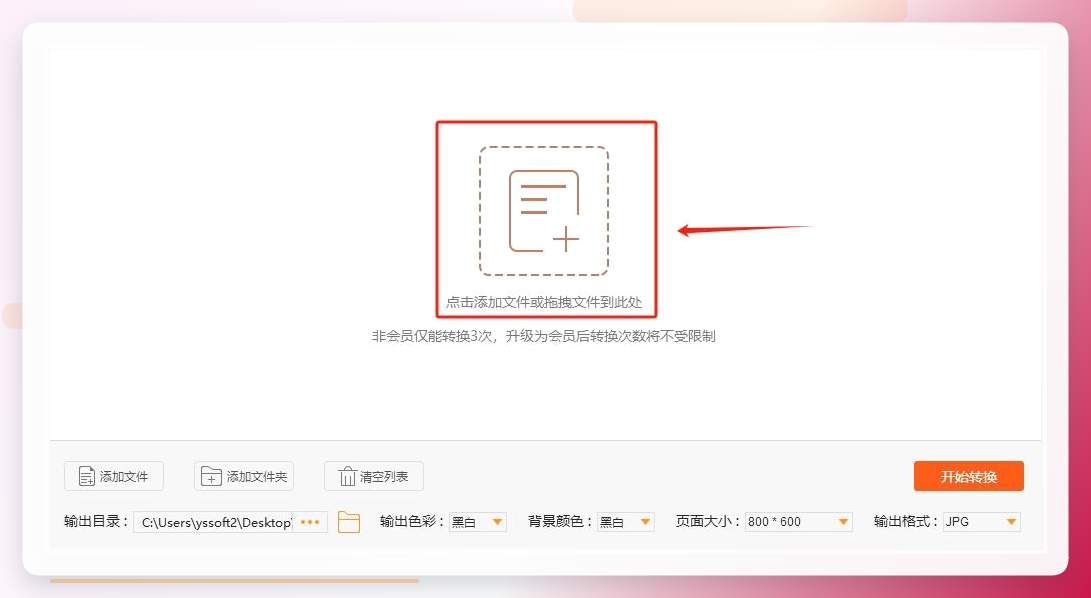Viewport: 1091px width, 598px height.
Task: Click the three-dots browse button for output directory
Action: (x=310, y=521)
